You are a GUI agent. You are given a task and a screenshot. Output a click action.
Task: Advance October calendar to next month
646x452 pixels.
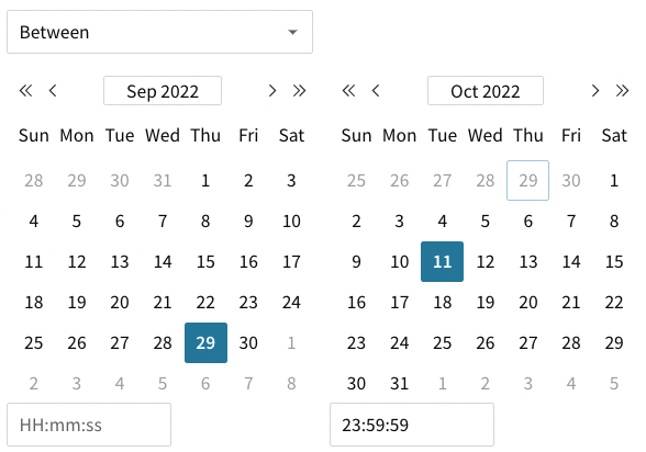coord(595,91)
